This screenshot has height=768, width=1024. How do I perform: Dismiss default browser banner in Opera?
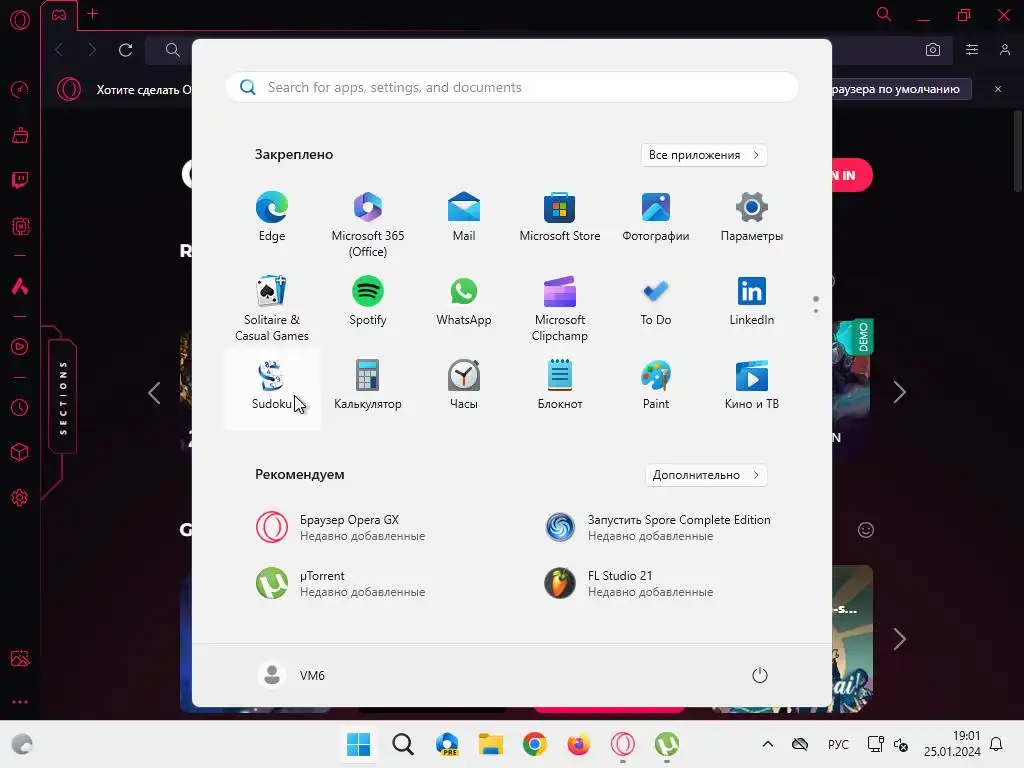pos(998,89)
